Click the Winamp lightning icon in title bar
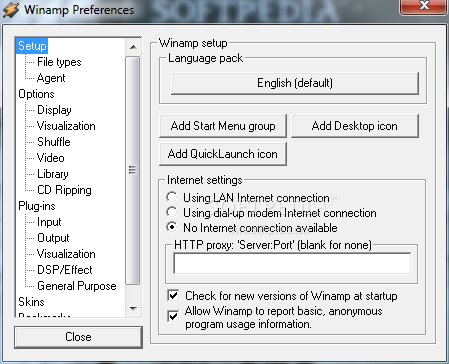Image resolution: width=449 pixels, height=364 pixels. point(11,10)
